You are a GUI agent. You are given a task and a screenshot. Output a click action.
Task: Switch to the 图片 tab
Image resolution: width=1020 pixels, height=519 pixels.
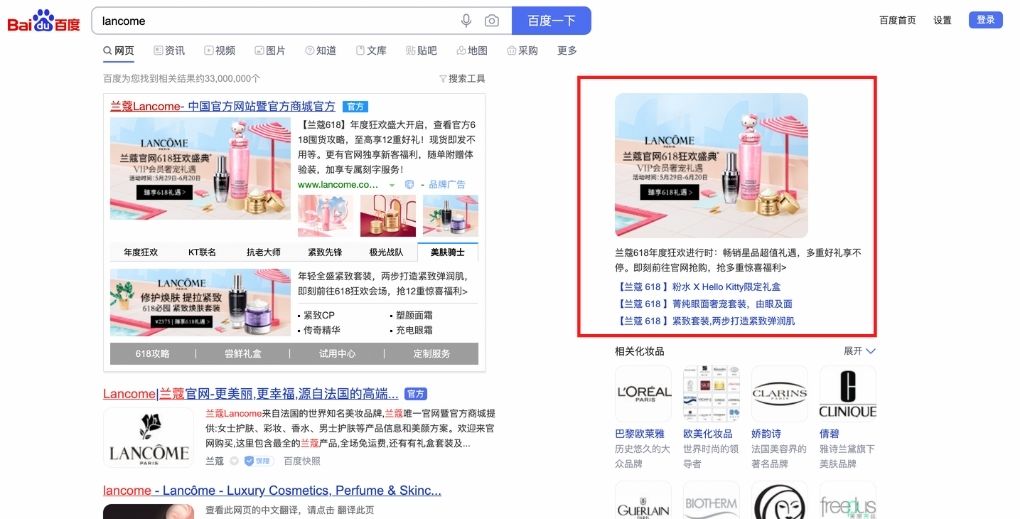(270, 51)
